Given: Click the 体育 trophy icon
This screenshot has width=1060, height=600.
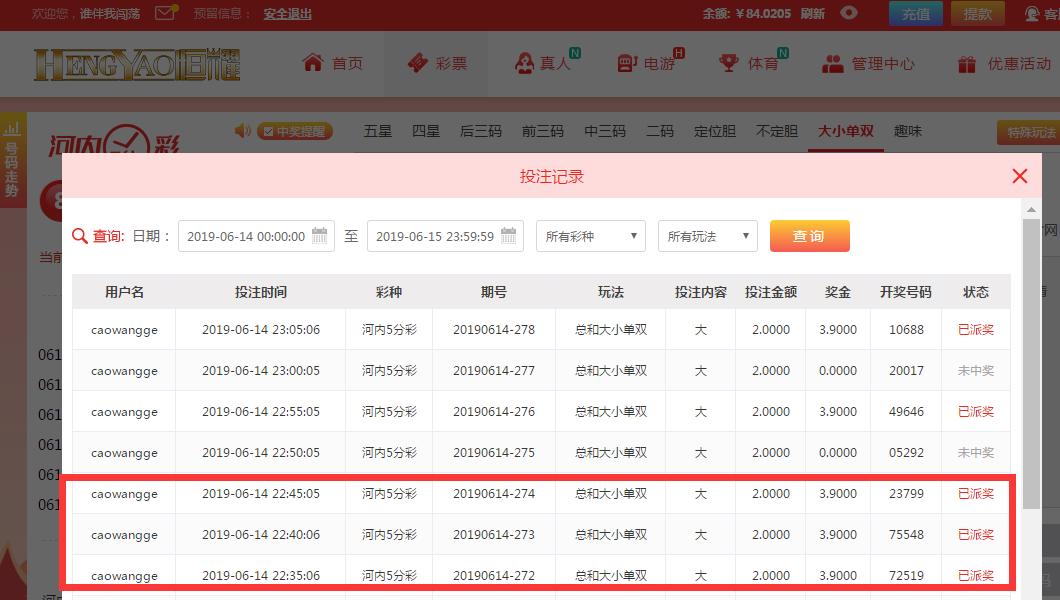Looking at the screenshot, I should click(x=729, y=64).
